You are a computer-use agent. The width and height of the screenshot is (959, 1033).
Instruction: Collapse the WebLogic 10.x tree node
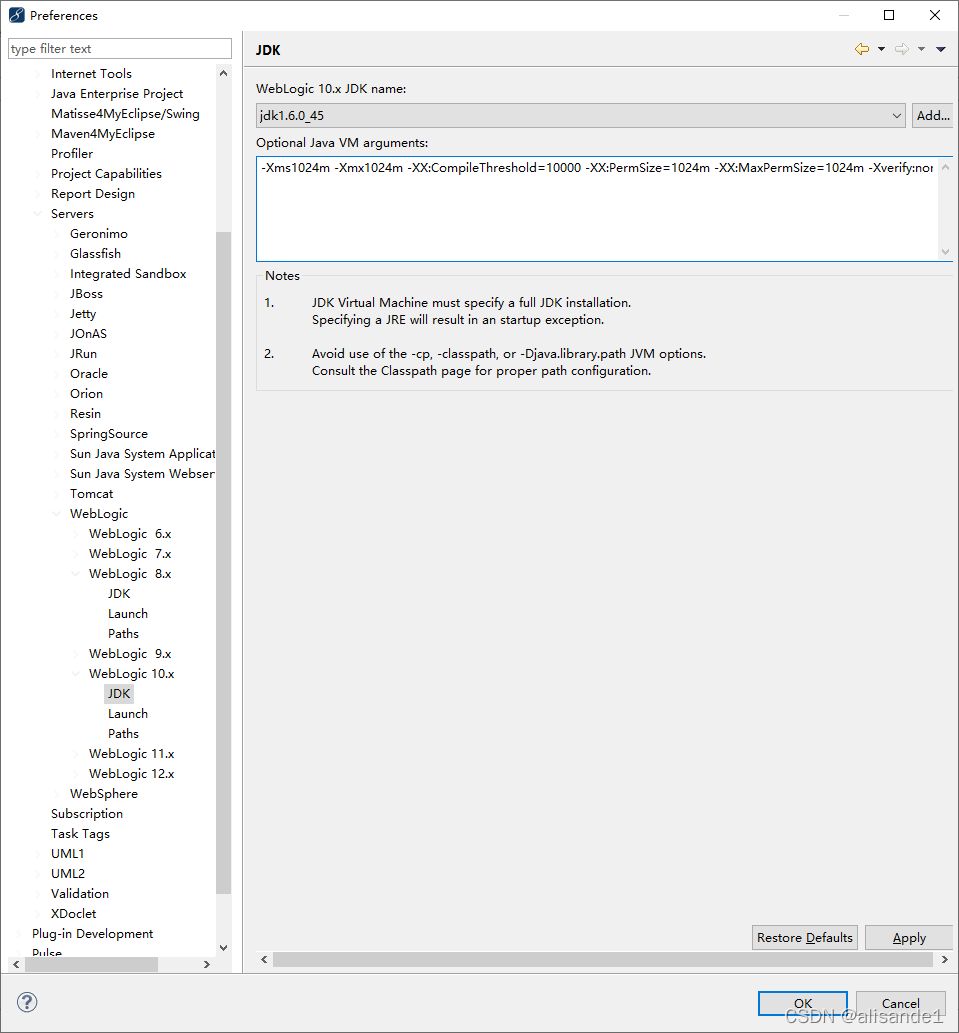click(77, 673)
